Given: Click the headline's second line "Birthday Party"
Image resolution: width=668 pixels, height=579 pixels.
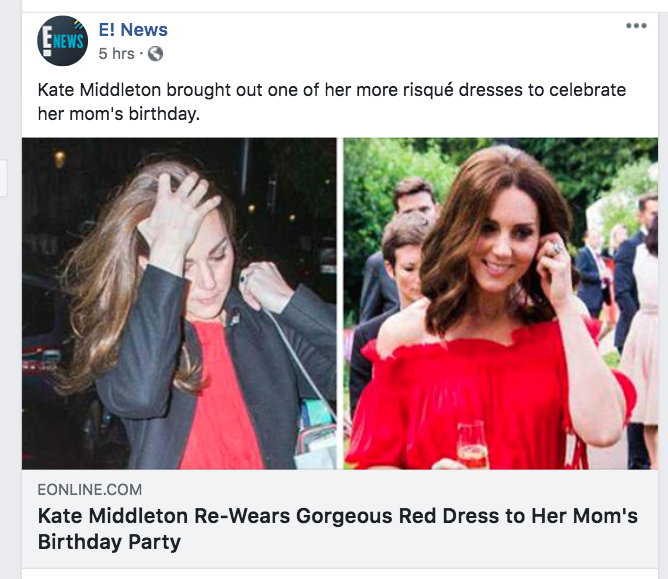Looking at the screenshot, I should point(109,543).
